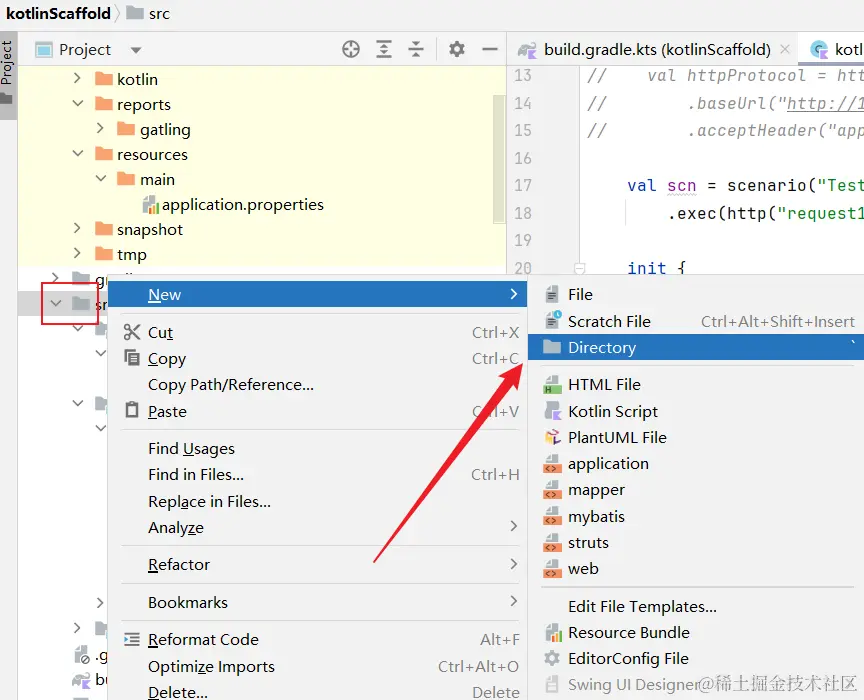Collapse the resources folder
Viewport: 864px width, 700px height.
pos(78,154)
